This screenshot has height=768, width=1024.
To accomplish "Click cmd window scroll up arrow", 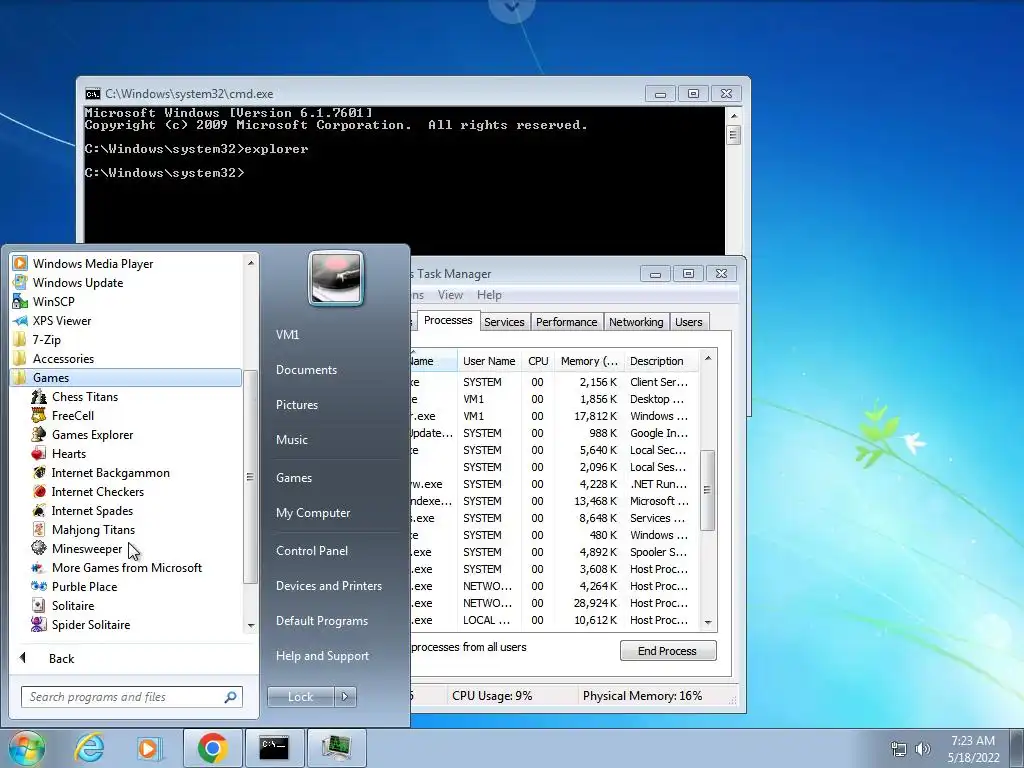I will 733,116.
